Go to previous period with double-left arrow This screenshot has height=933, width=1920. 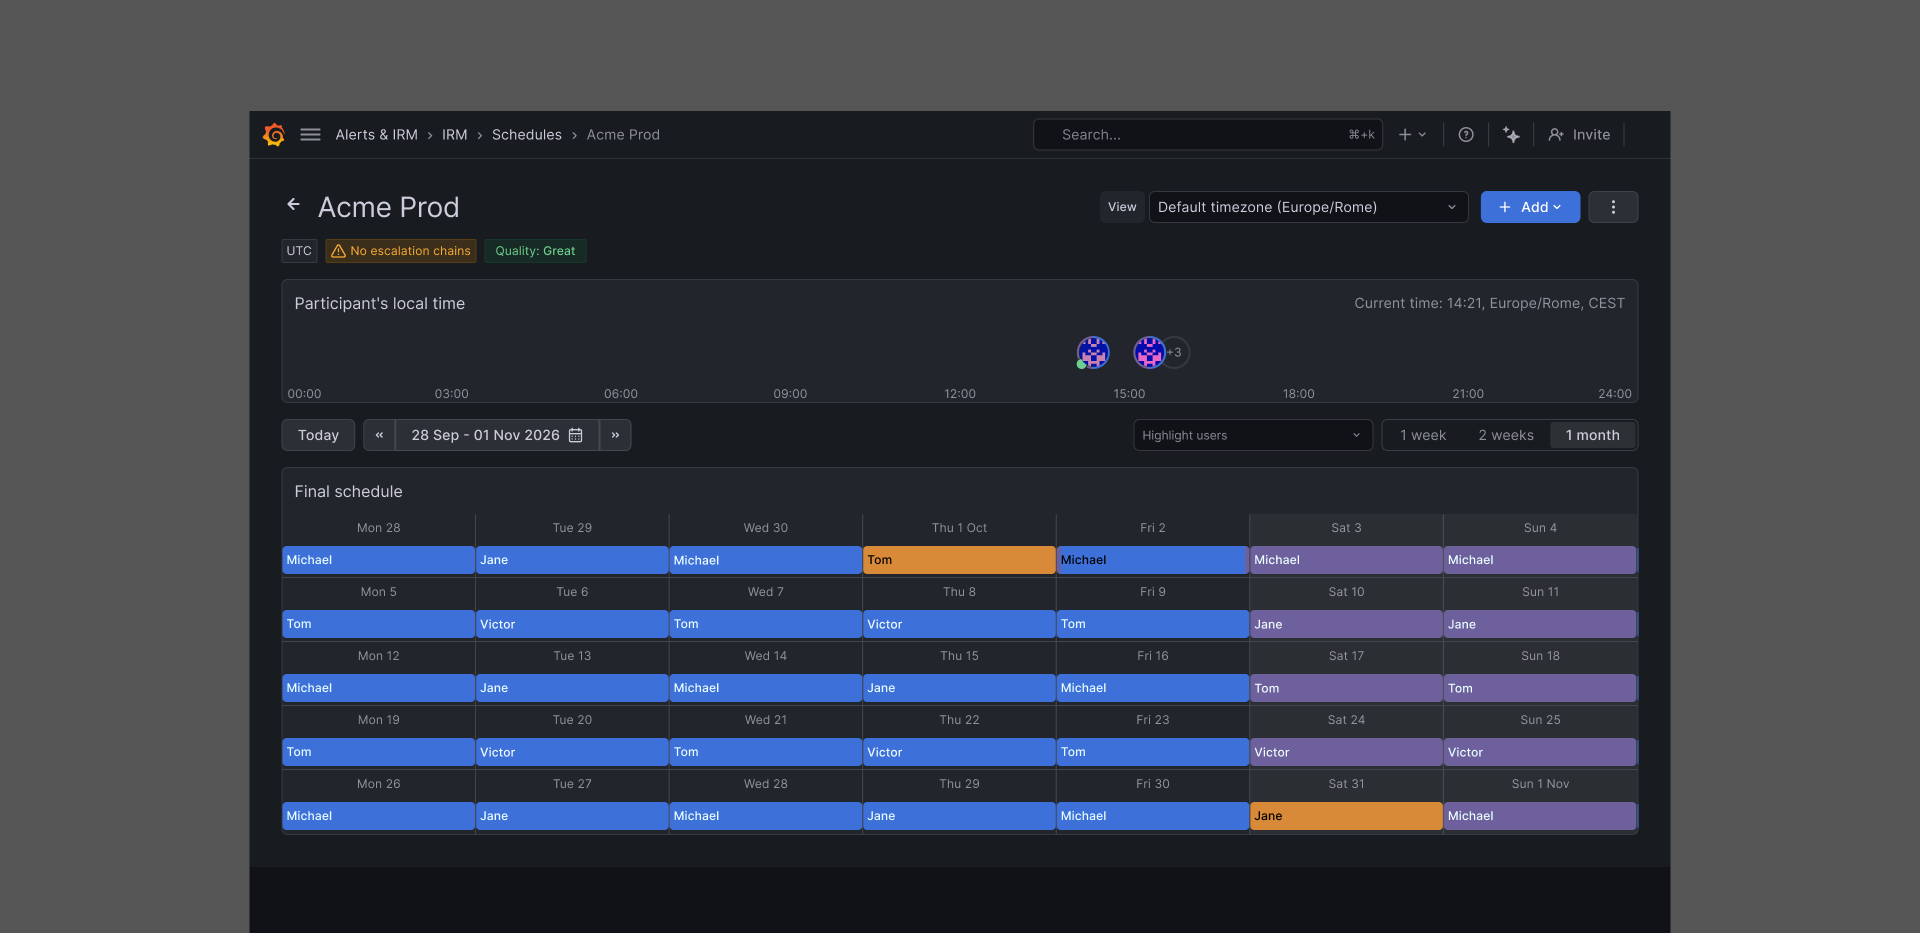pos(379,435)
